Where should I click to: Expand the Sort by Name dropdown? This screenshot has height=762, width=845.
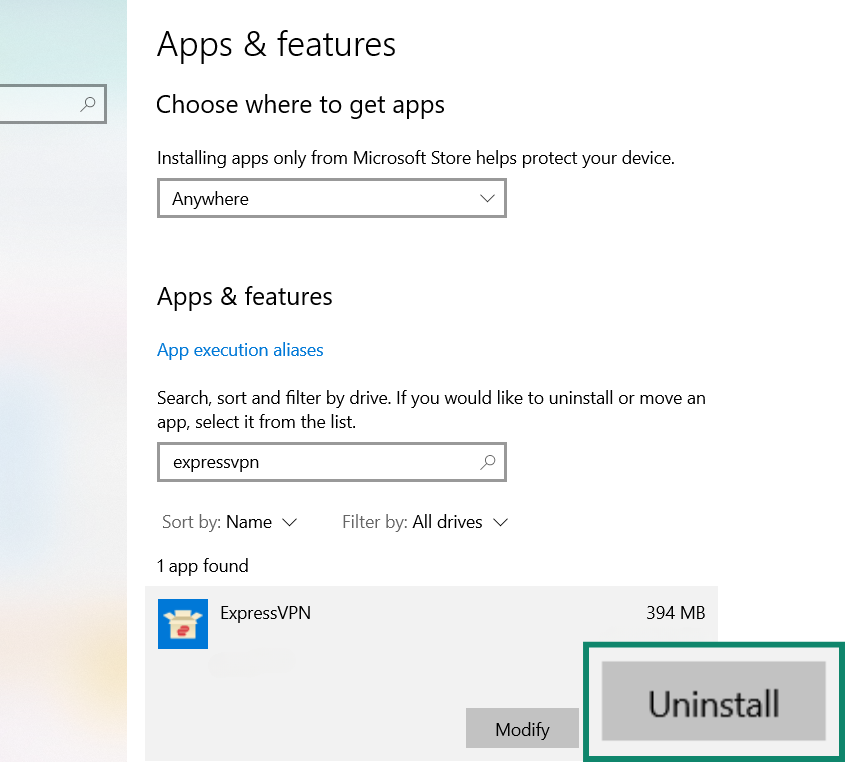point(230,522)
